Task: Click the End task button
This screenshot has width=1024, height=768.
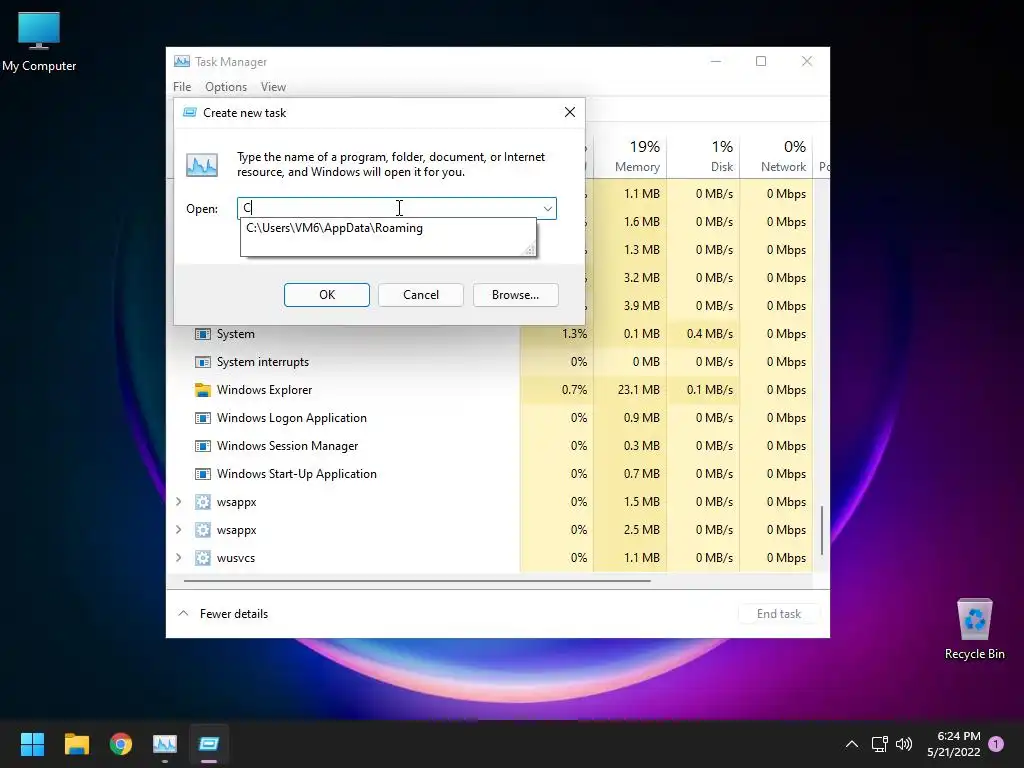Action: pos(778,614)
